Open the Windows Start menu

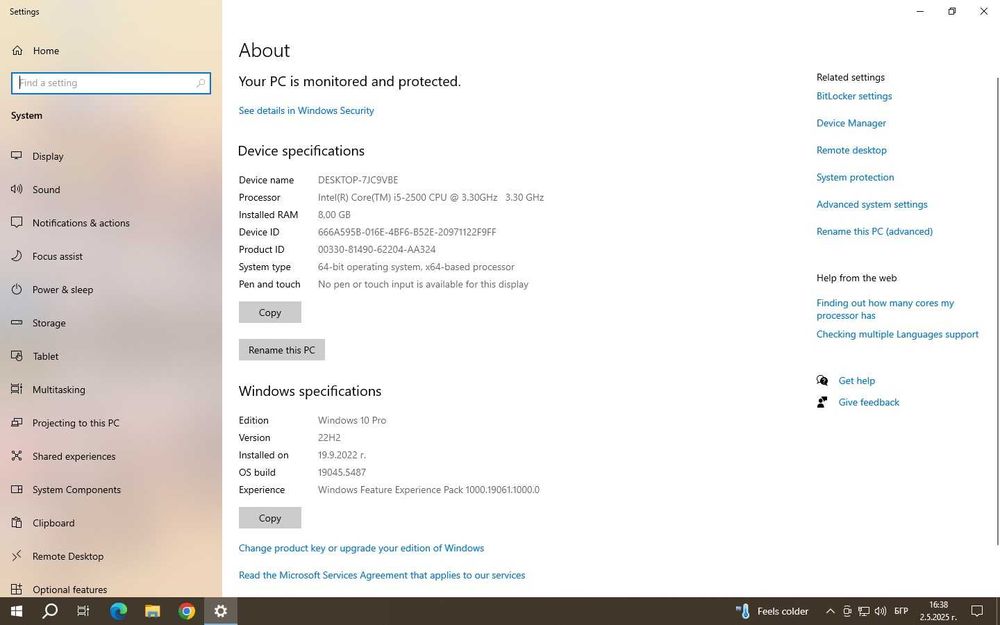[x=17, y=611]
